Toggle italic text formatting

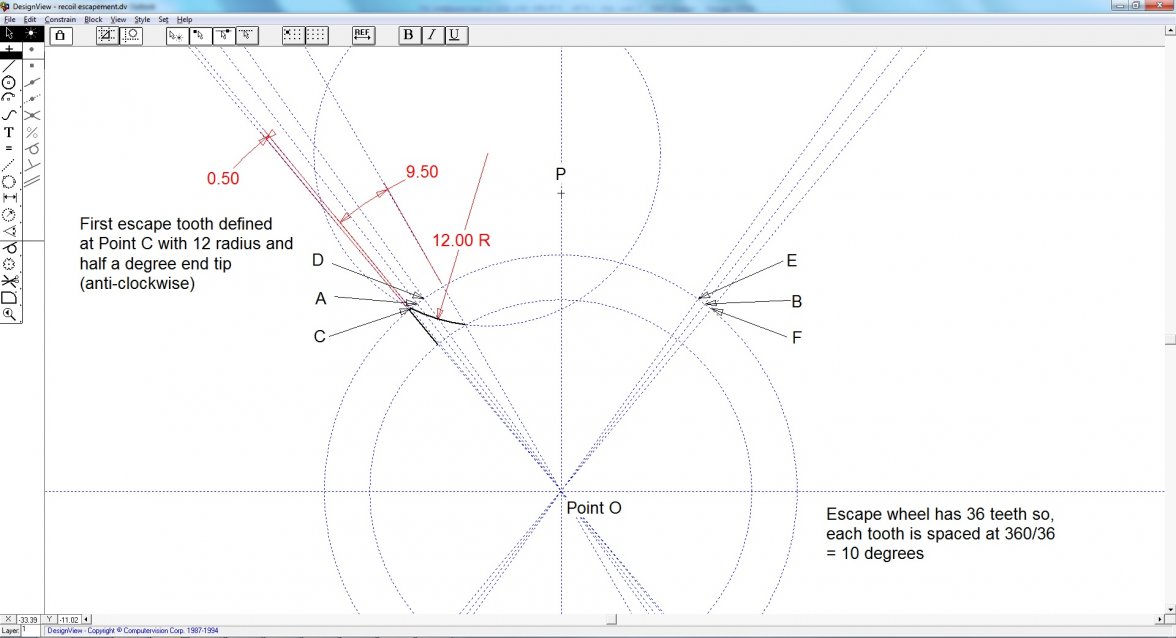[431, 35]
